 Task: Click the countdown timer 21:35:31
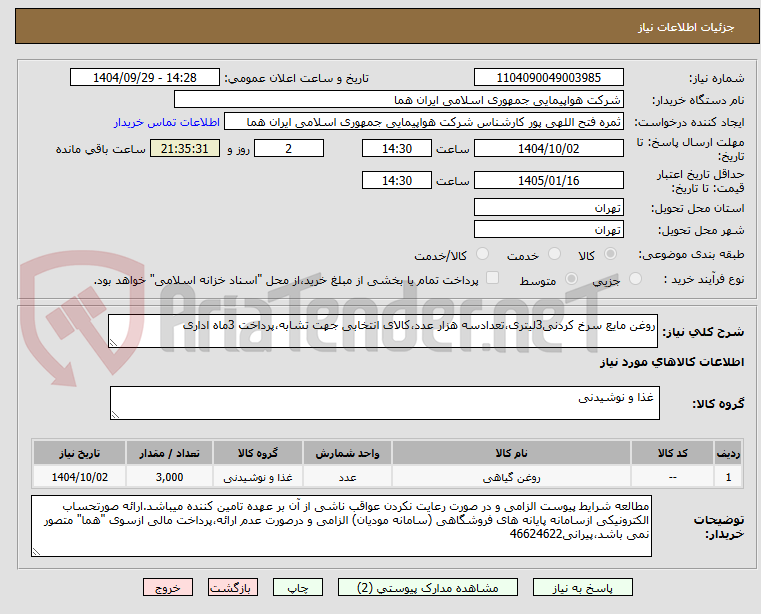[x=184, y=149]
